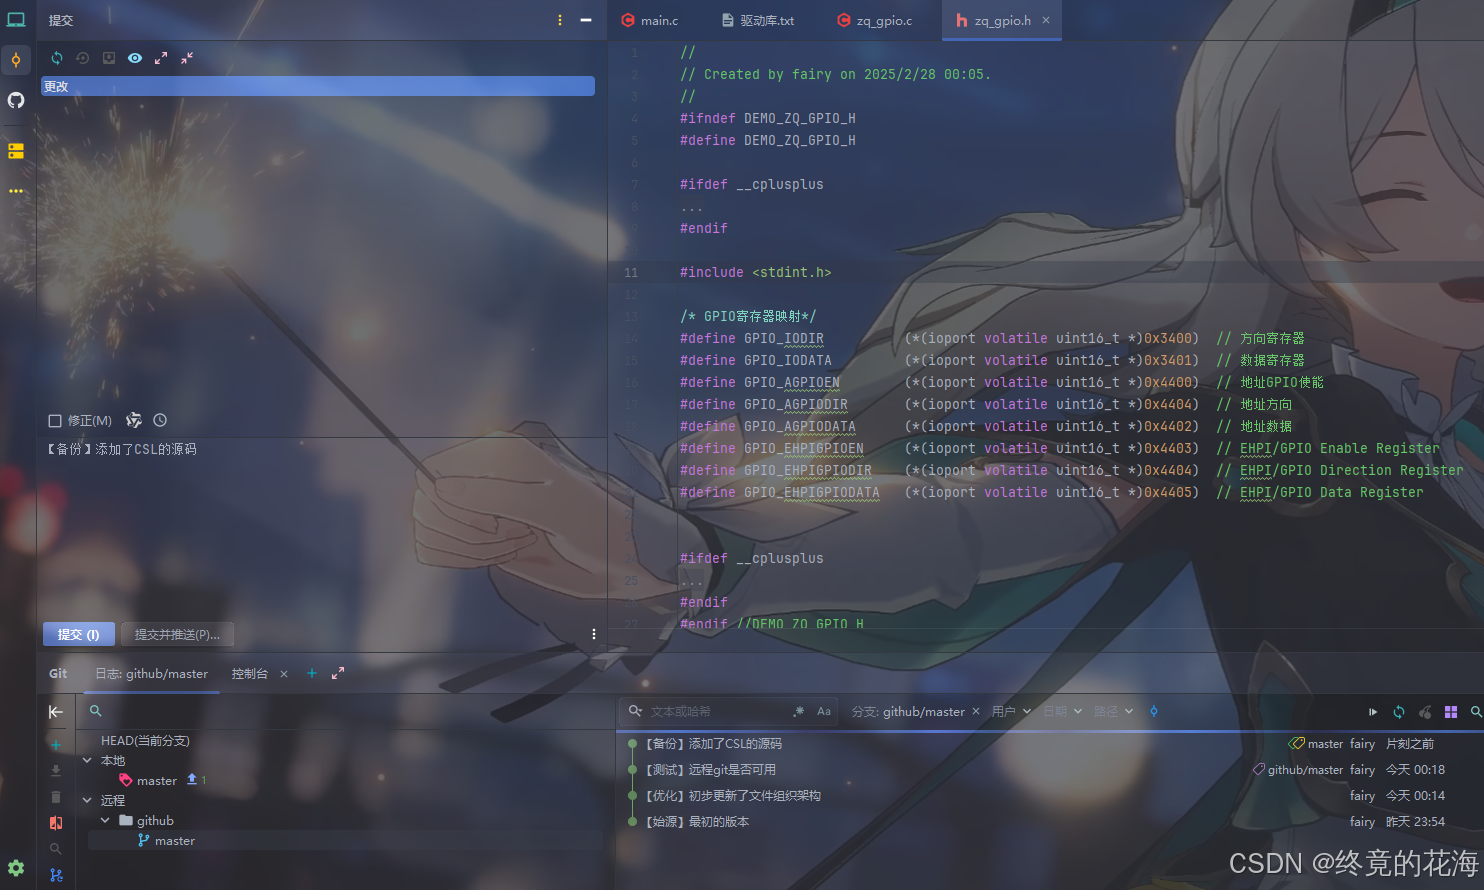Click the blue commit-node icon after 路径 filter
The width and height of the screenshot is (1484, 890).
[1154, 711]
